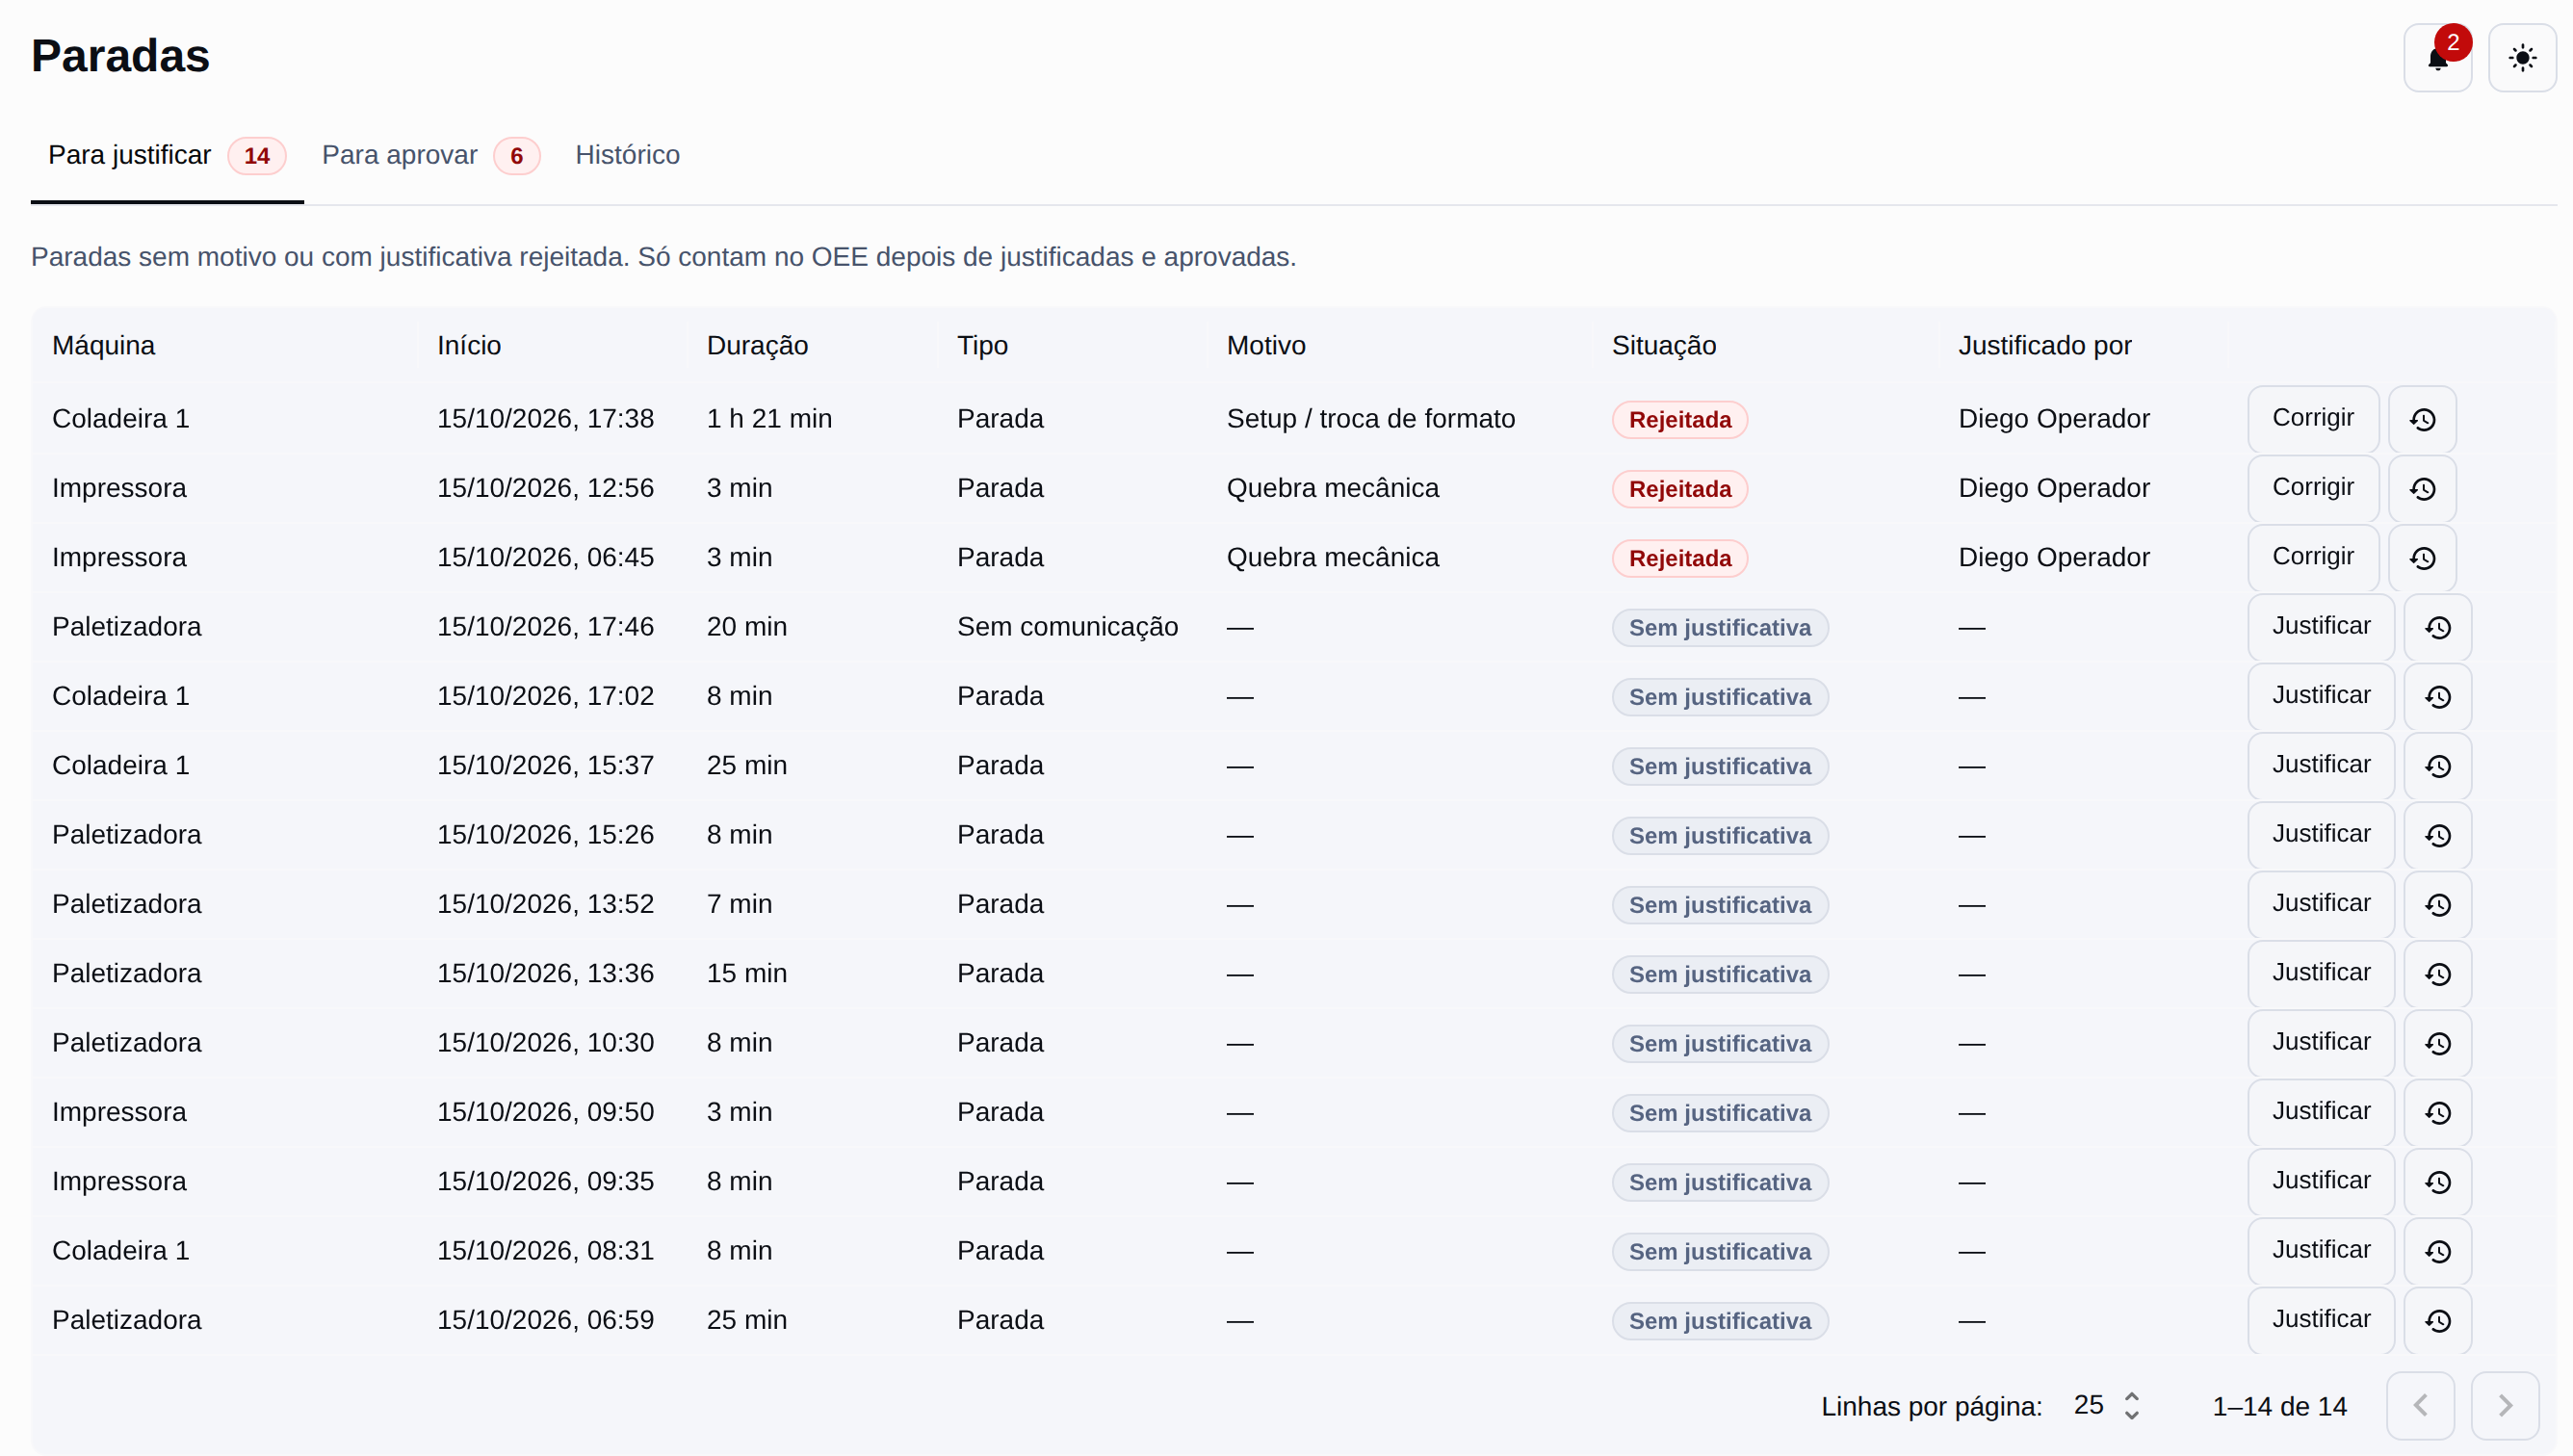Open history icon for Paletizadora 13:52 row

(x=2438, y=905)
